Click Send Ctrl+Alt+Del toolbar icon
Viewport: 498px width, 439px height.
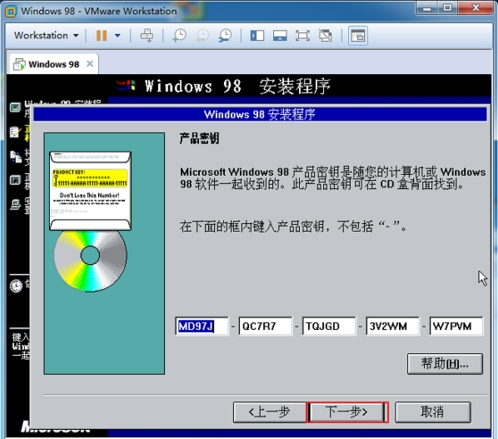pyautogui.click(x=147, y=35)
